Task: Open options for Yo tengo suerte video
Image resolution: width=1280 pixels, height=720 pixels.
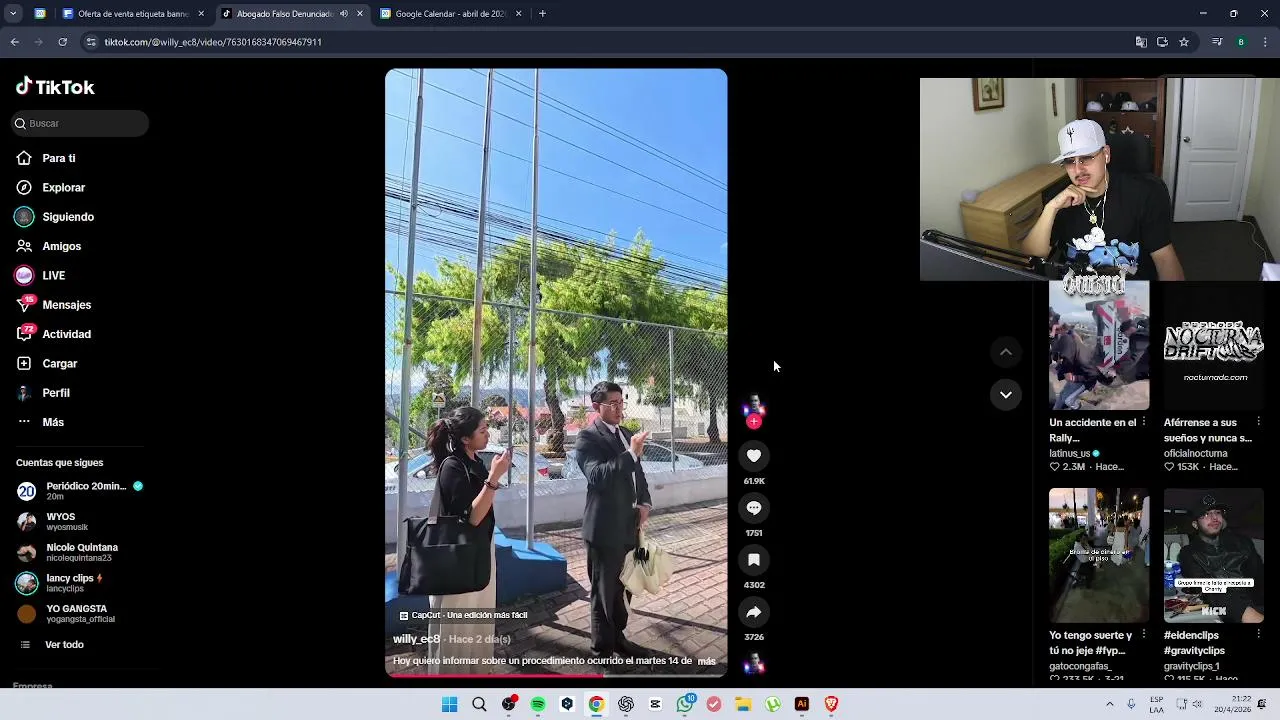Action: click(1144, 634)
